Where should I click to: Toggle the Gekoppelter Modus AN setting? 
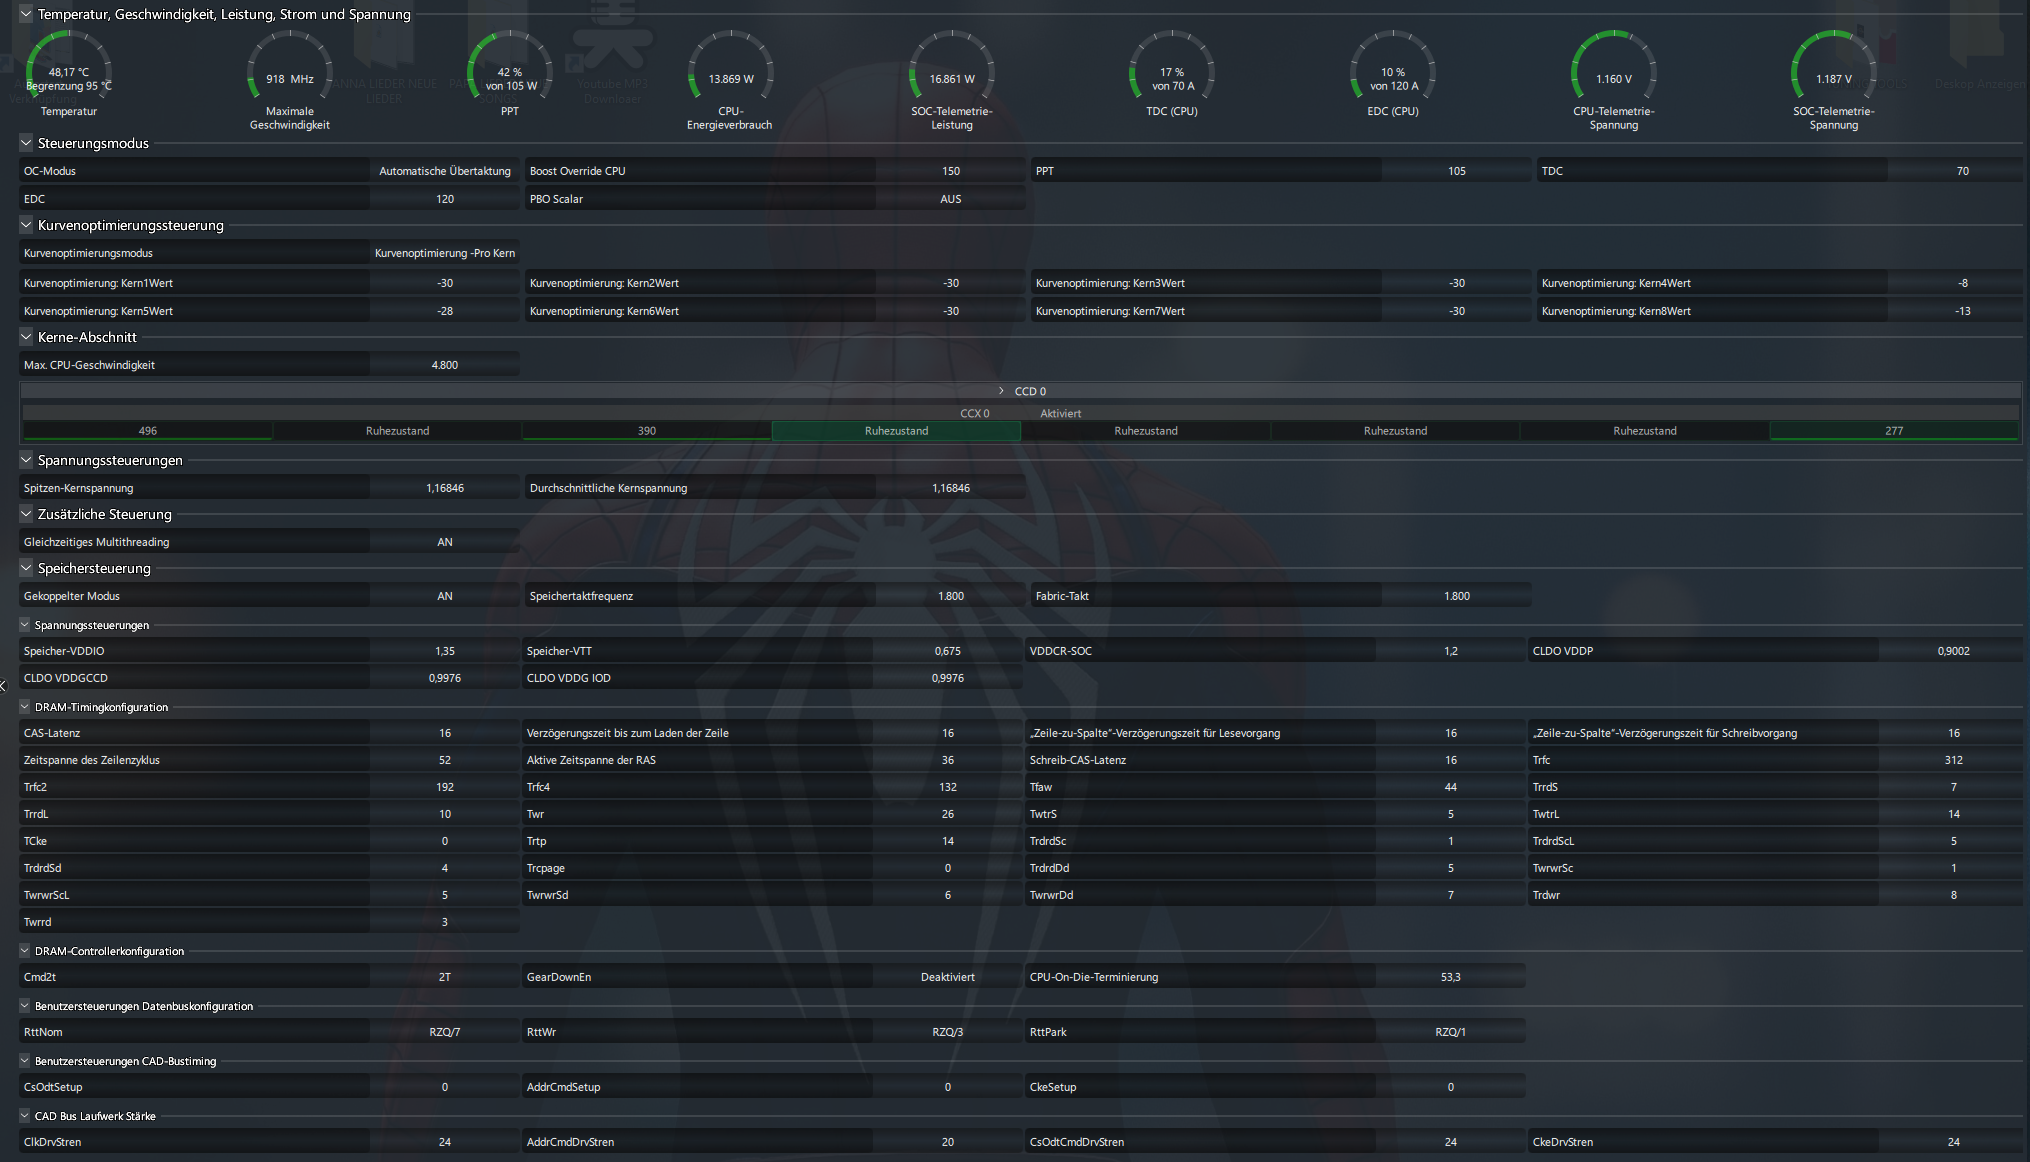click(x=444, y=596)
